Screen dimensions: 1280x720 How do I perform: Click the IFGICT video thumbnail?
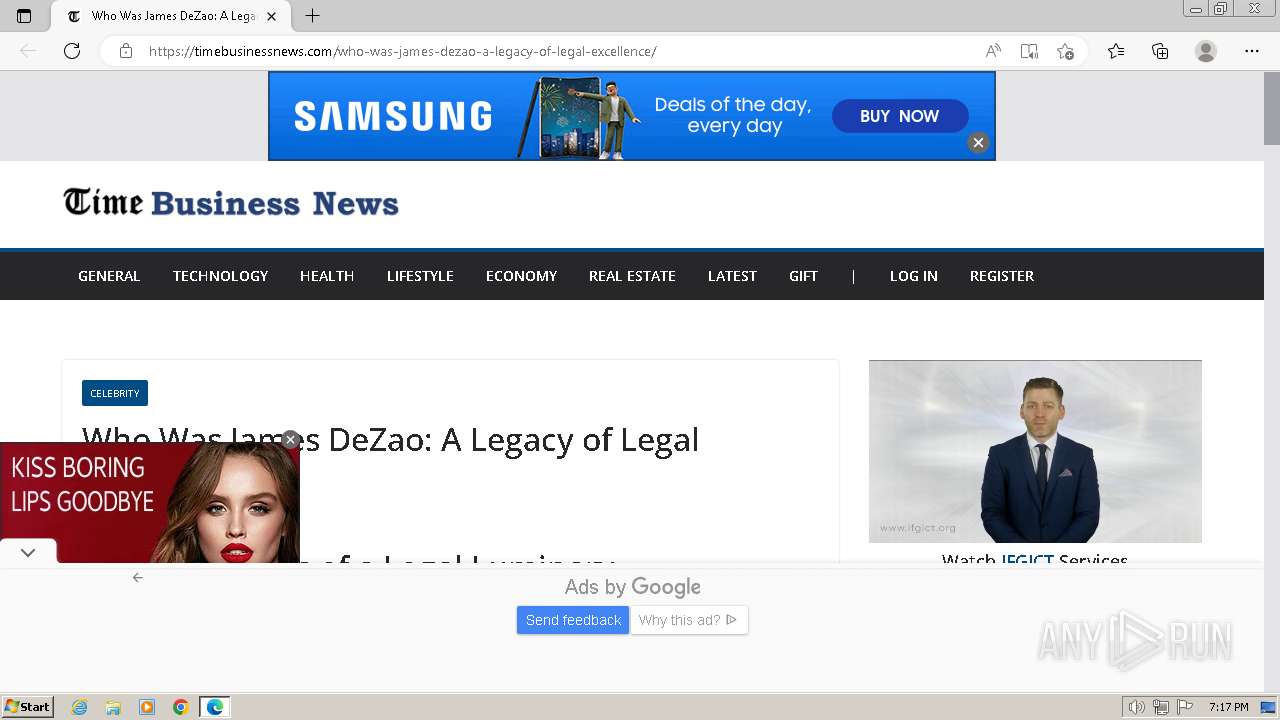(x=1035, y=451)
